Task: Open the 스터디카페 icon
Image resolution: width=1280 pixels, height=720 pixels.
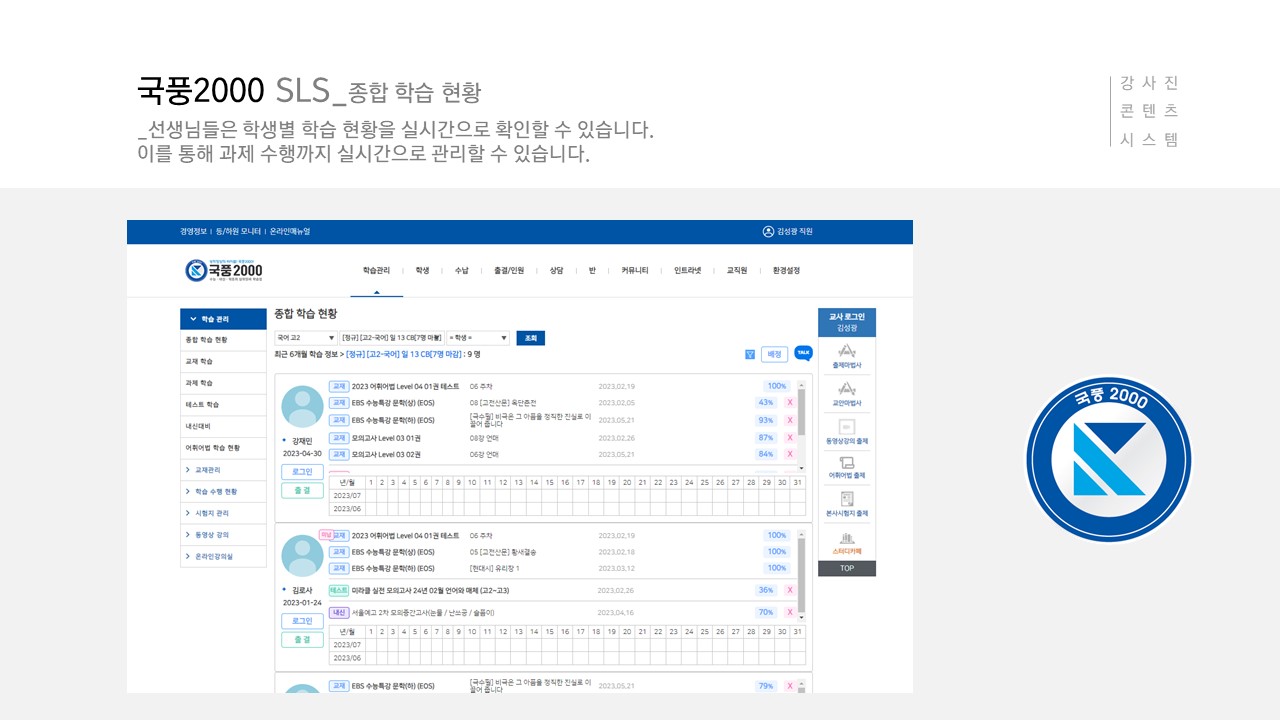Action: (x=846, y=542)
